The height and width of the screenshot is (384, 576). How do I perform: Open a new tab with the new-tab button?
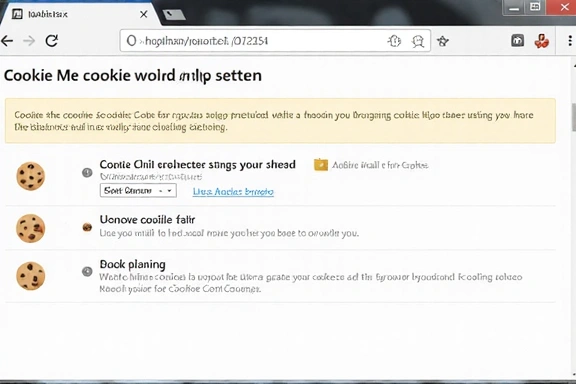174,15
